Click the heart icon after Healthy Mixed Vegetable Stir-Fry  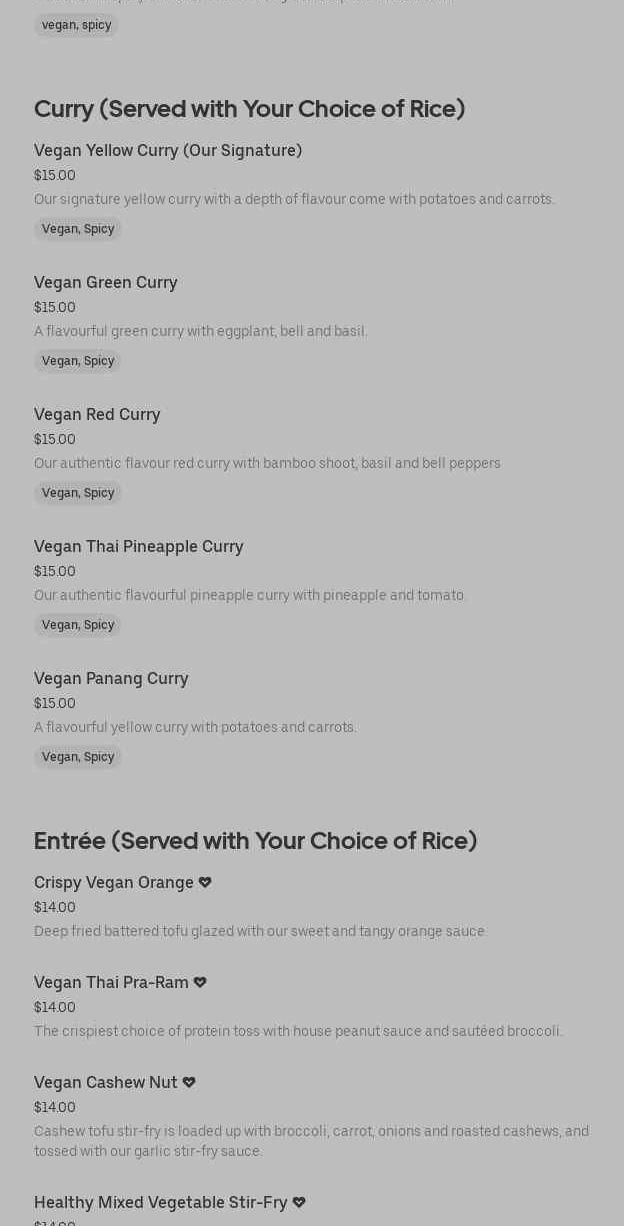click(299, 1202)
